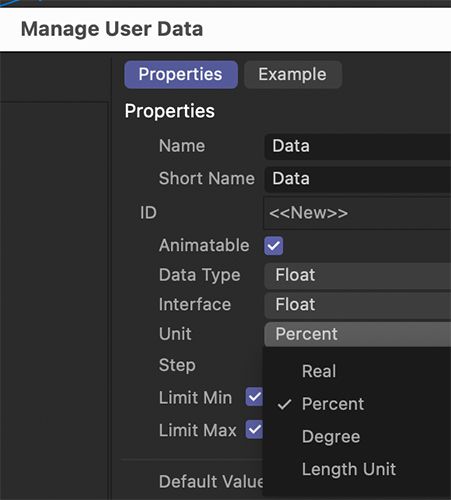Open the Interface dropdown
Image resolution: width=451 pixels, height=500 pixels.
click(x=358, y=305)
